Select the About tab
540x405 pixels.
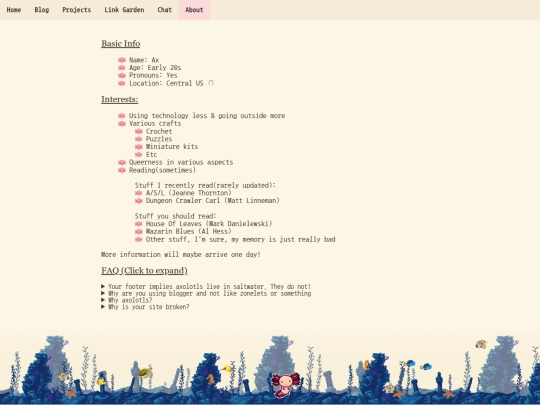(194, 10)
